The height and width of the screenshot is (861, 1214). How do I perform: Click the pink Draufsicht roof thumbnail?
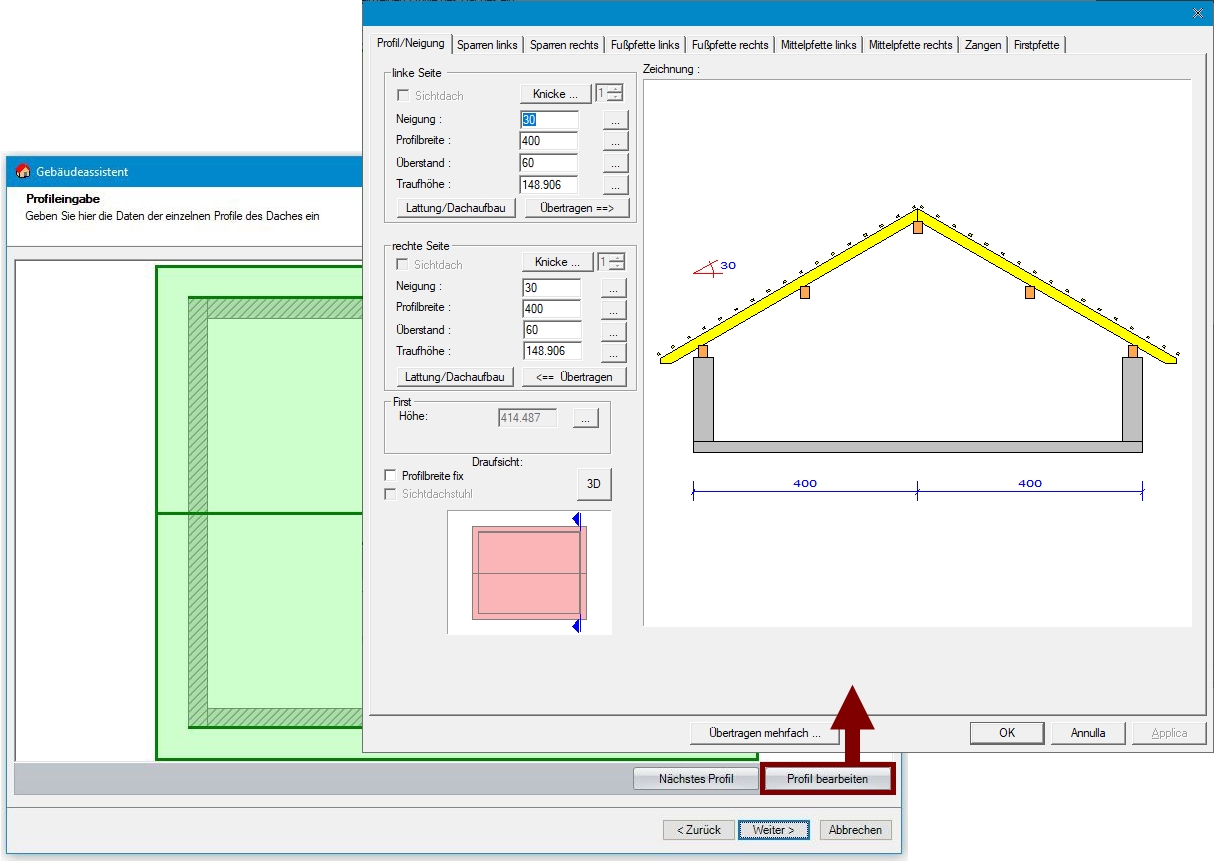528,572
